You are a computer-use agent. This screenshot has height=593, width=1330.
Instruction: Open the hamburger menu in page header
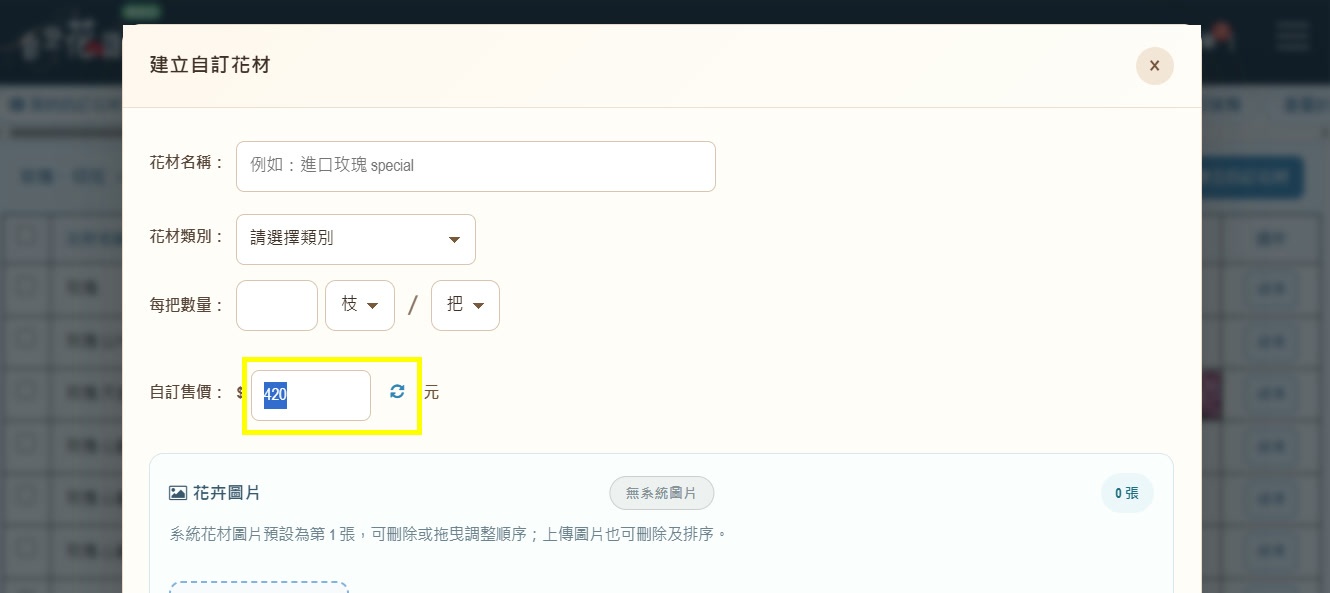(x=1292, y=36)
